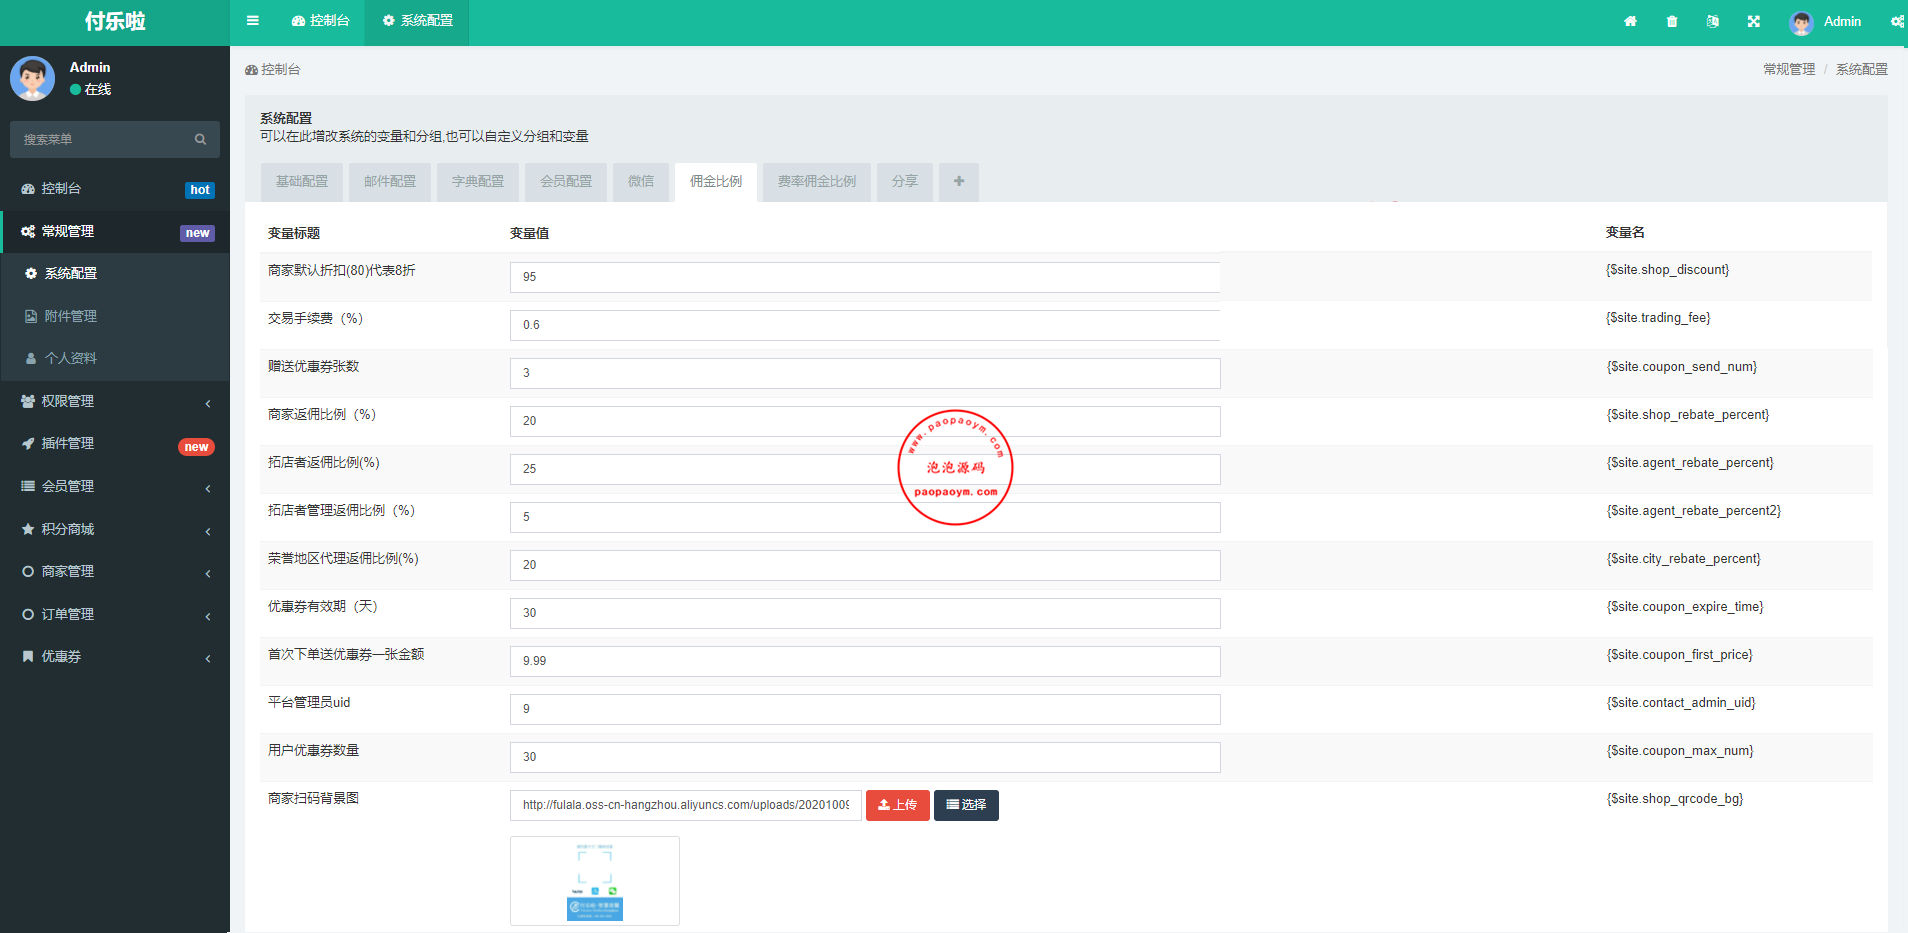
Task: Open the 微信 configuration tab
Action: [x=641, y=182]
